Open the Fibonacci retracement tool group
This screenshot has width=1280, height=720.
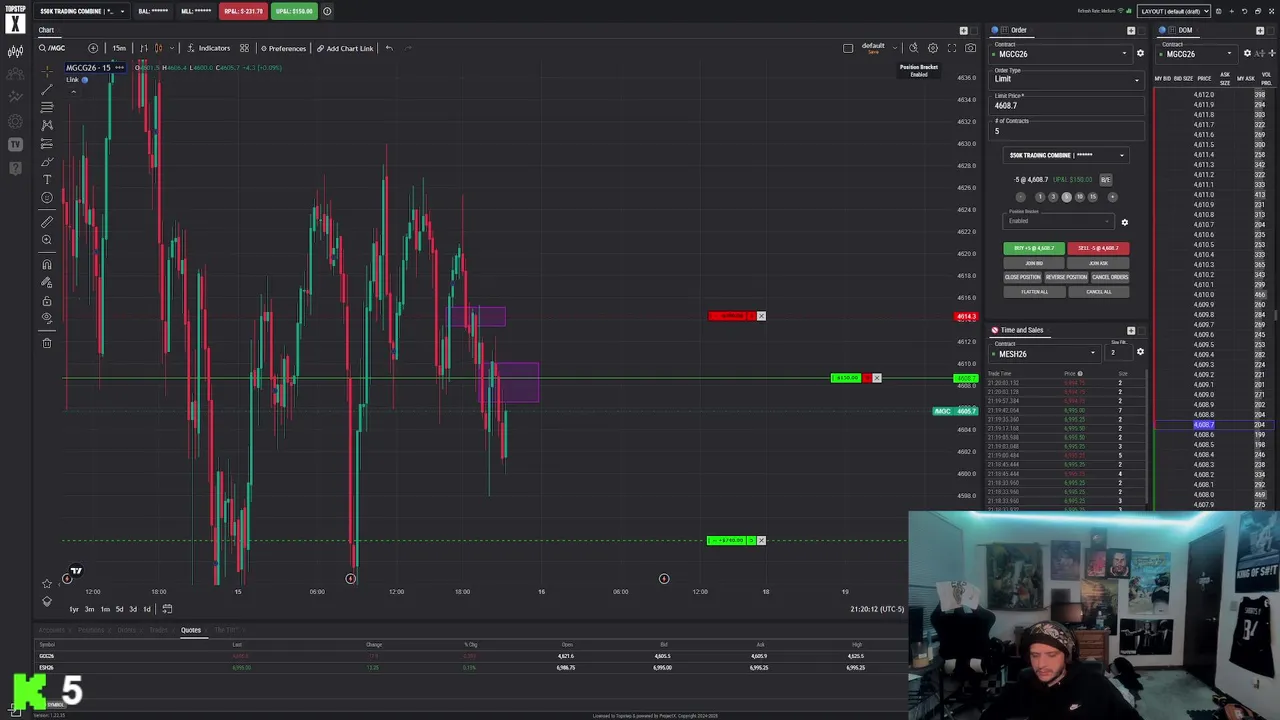tap(46, 107)
